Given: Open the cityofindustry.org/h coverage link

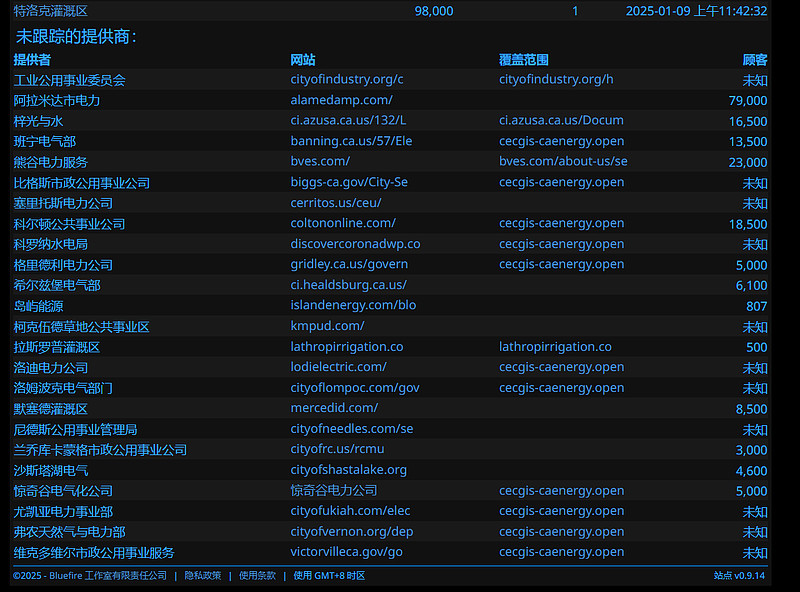Looking at the screenshot, I should [556, 79].
